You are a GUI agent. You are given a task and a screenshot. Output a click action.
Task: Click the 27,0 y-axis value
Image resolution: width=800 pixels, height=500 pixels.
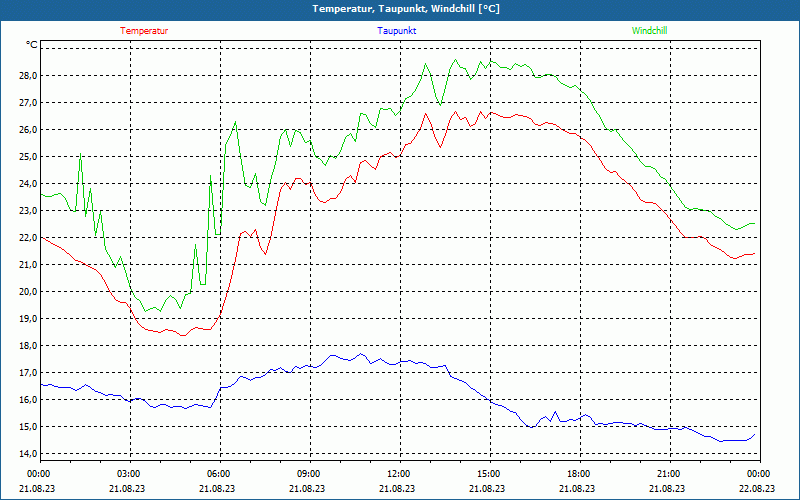(28, 103)
